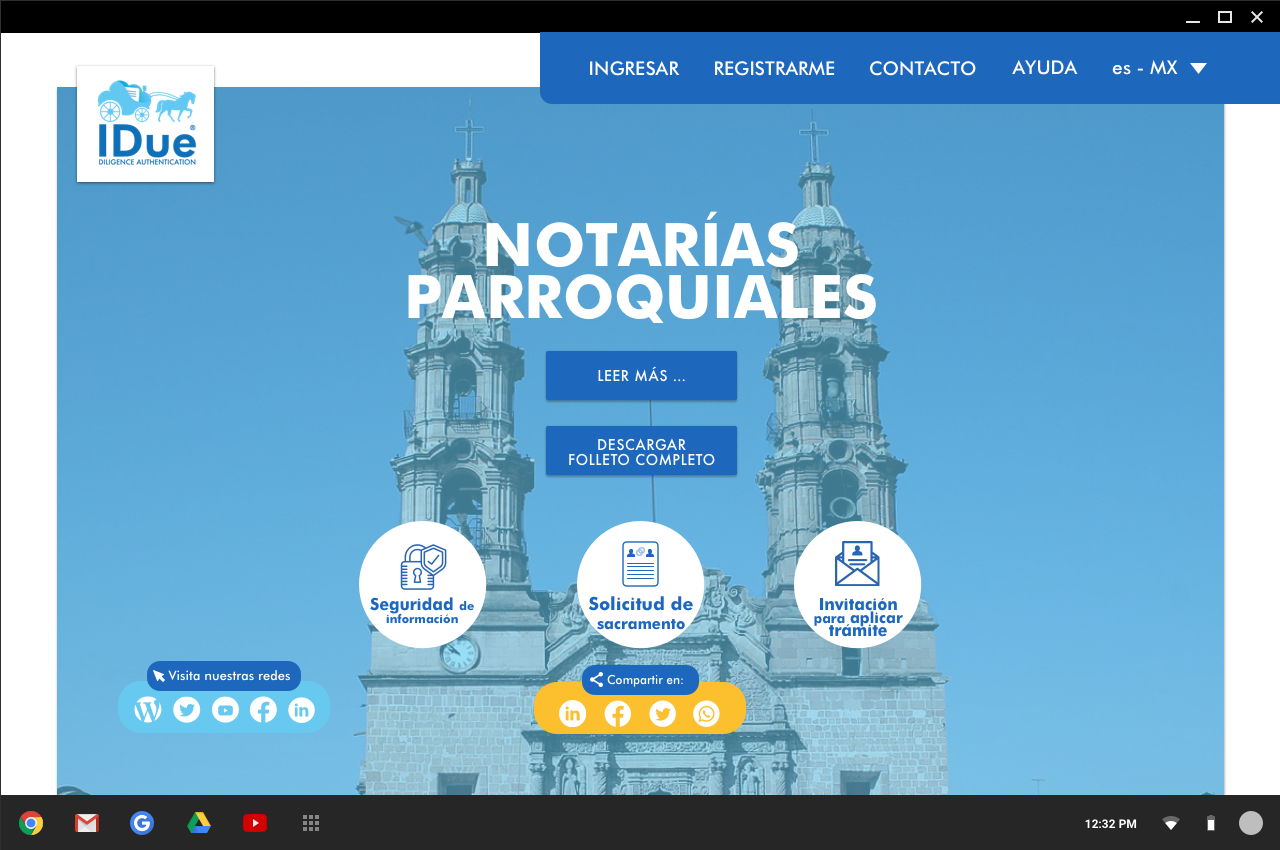Select AYUDA in the navigation bar
Viewport: 1280px width, 850px height.
point(1044,68)
